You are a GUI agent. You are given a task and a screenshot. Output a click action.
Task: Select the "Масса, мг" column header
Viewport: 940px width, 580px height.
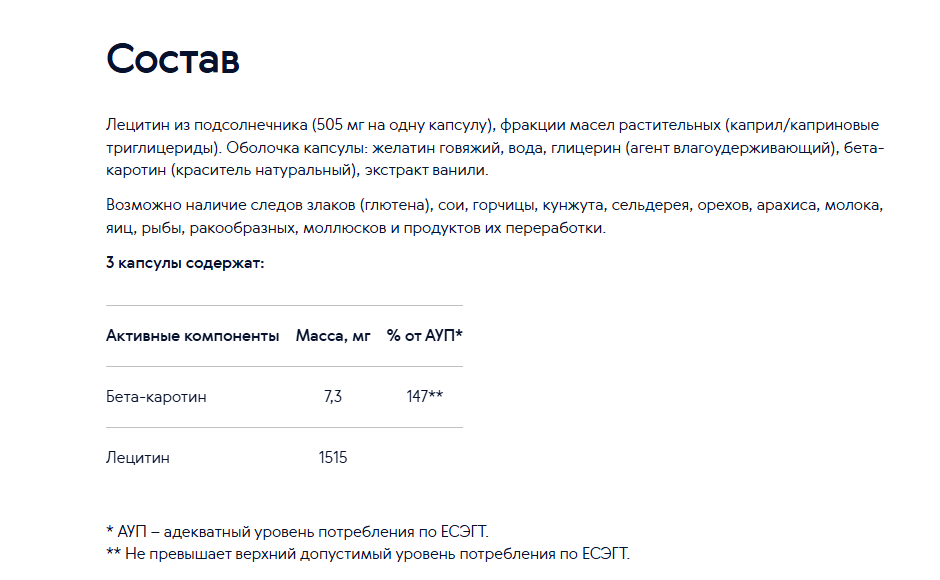[333, 336]
